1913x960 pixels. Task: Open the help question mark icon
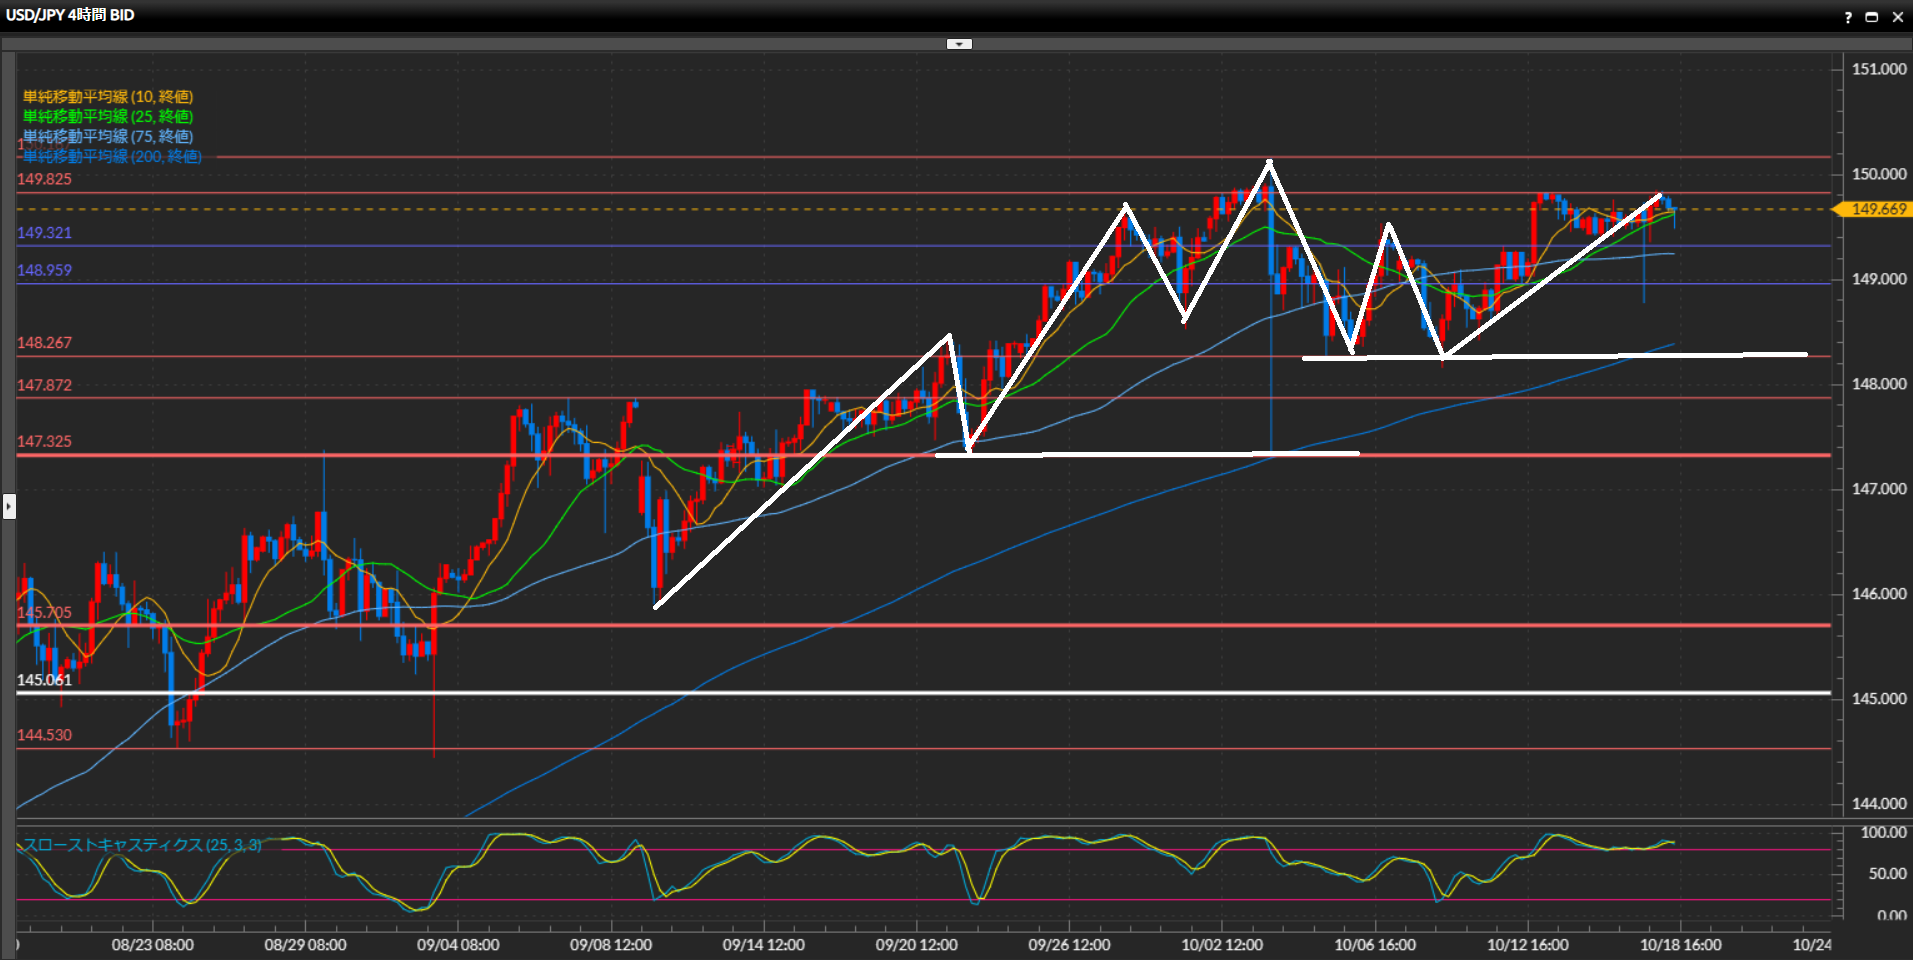pyautogui.click(x=1847, y=17)
